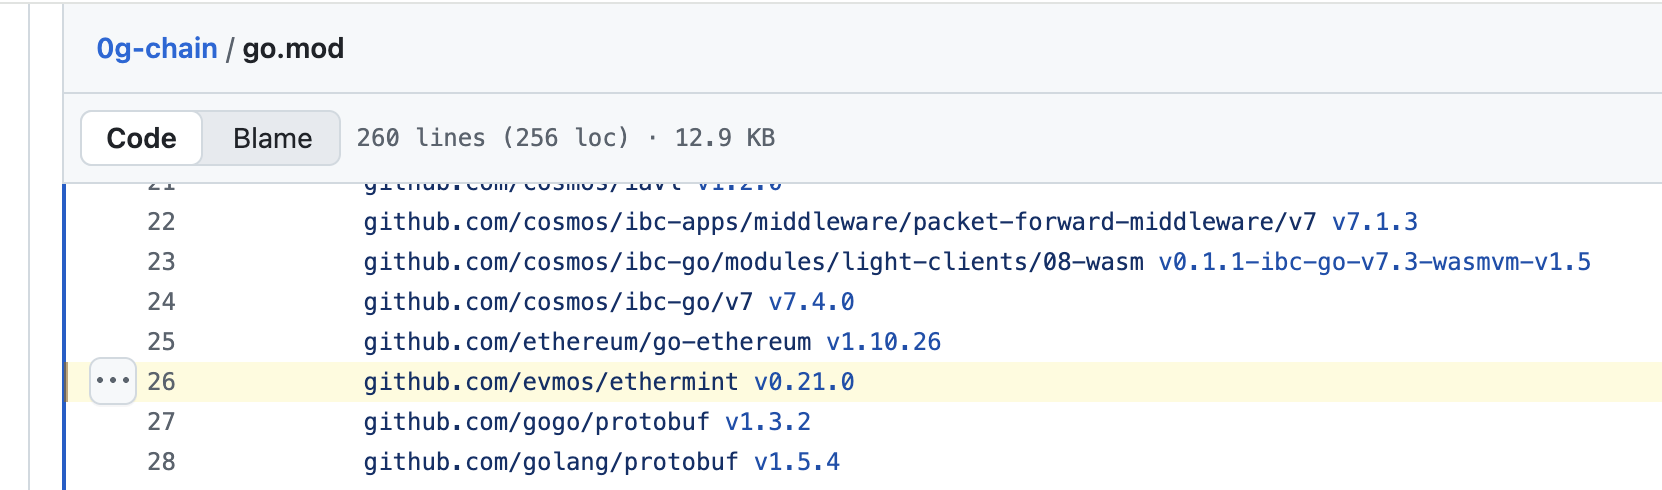The width and height of the screenshot is (1662, 490).
Task: Select line number 23
Action: click(x=161, y=261)
